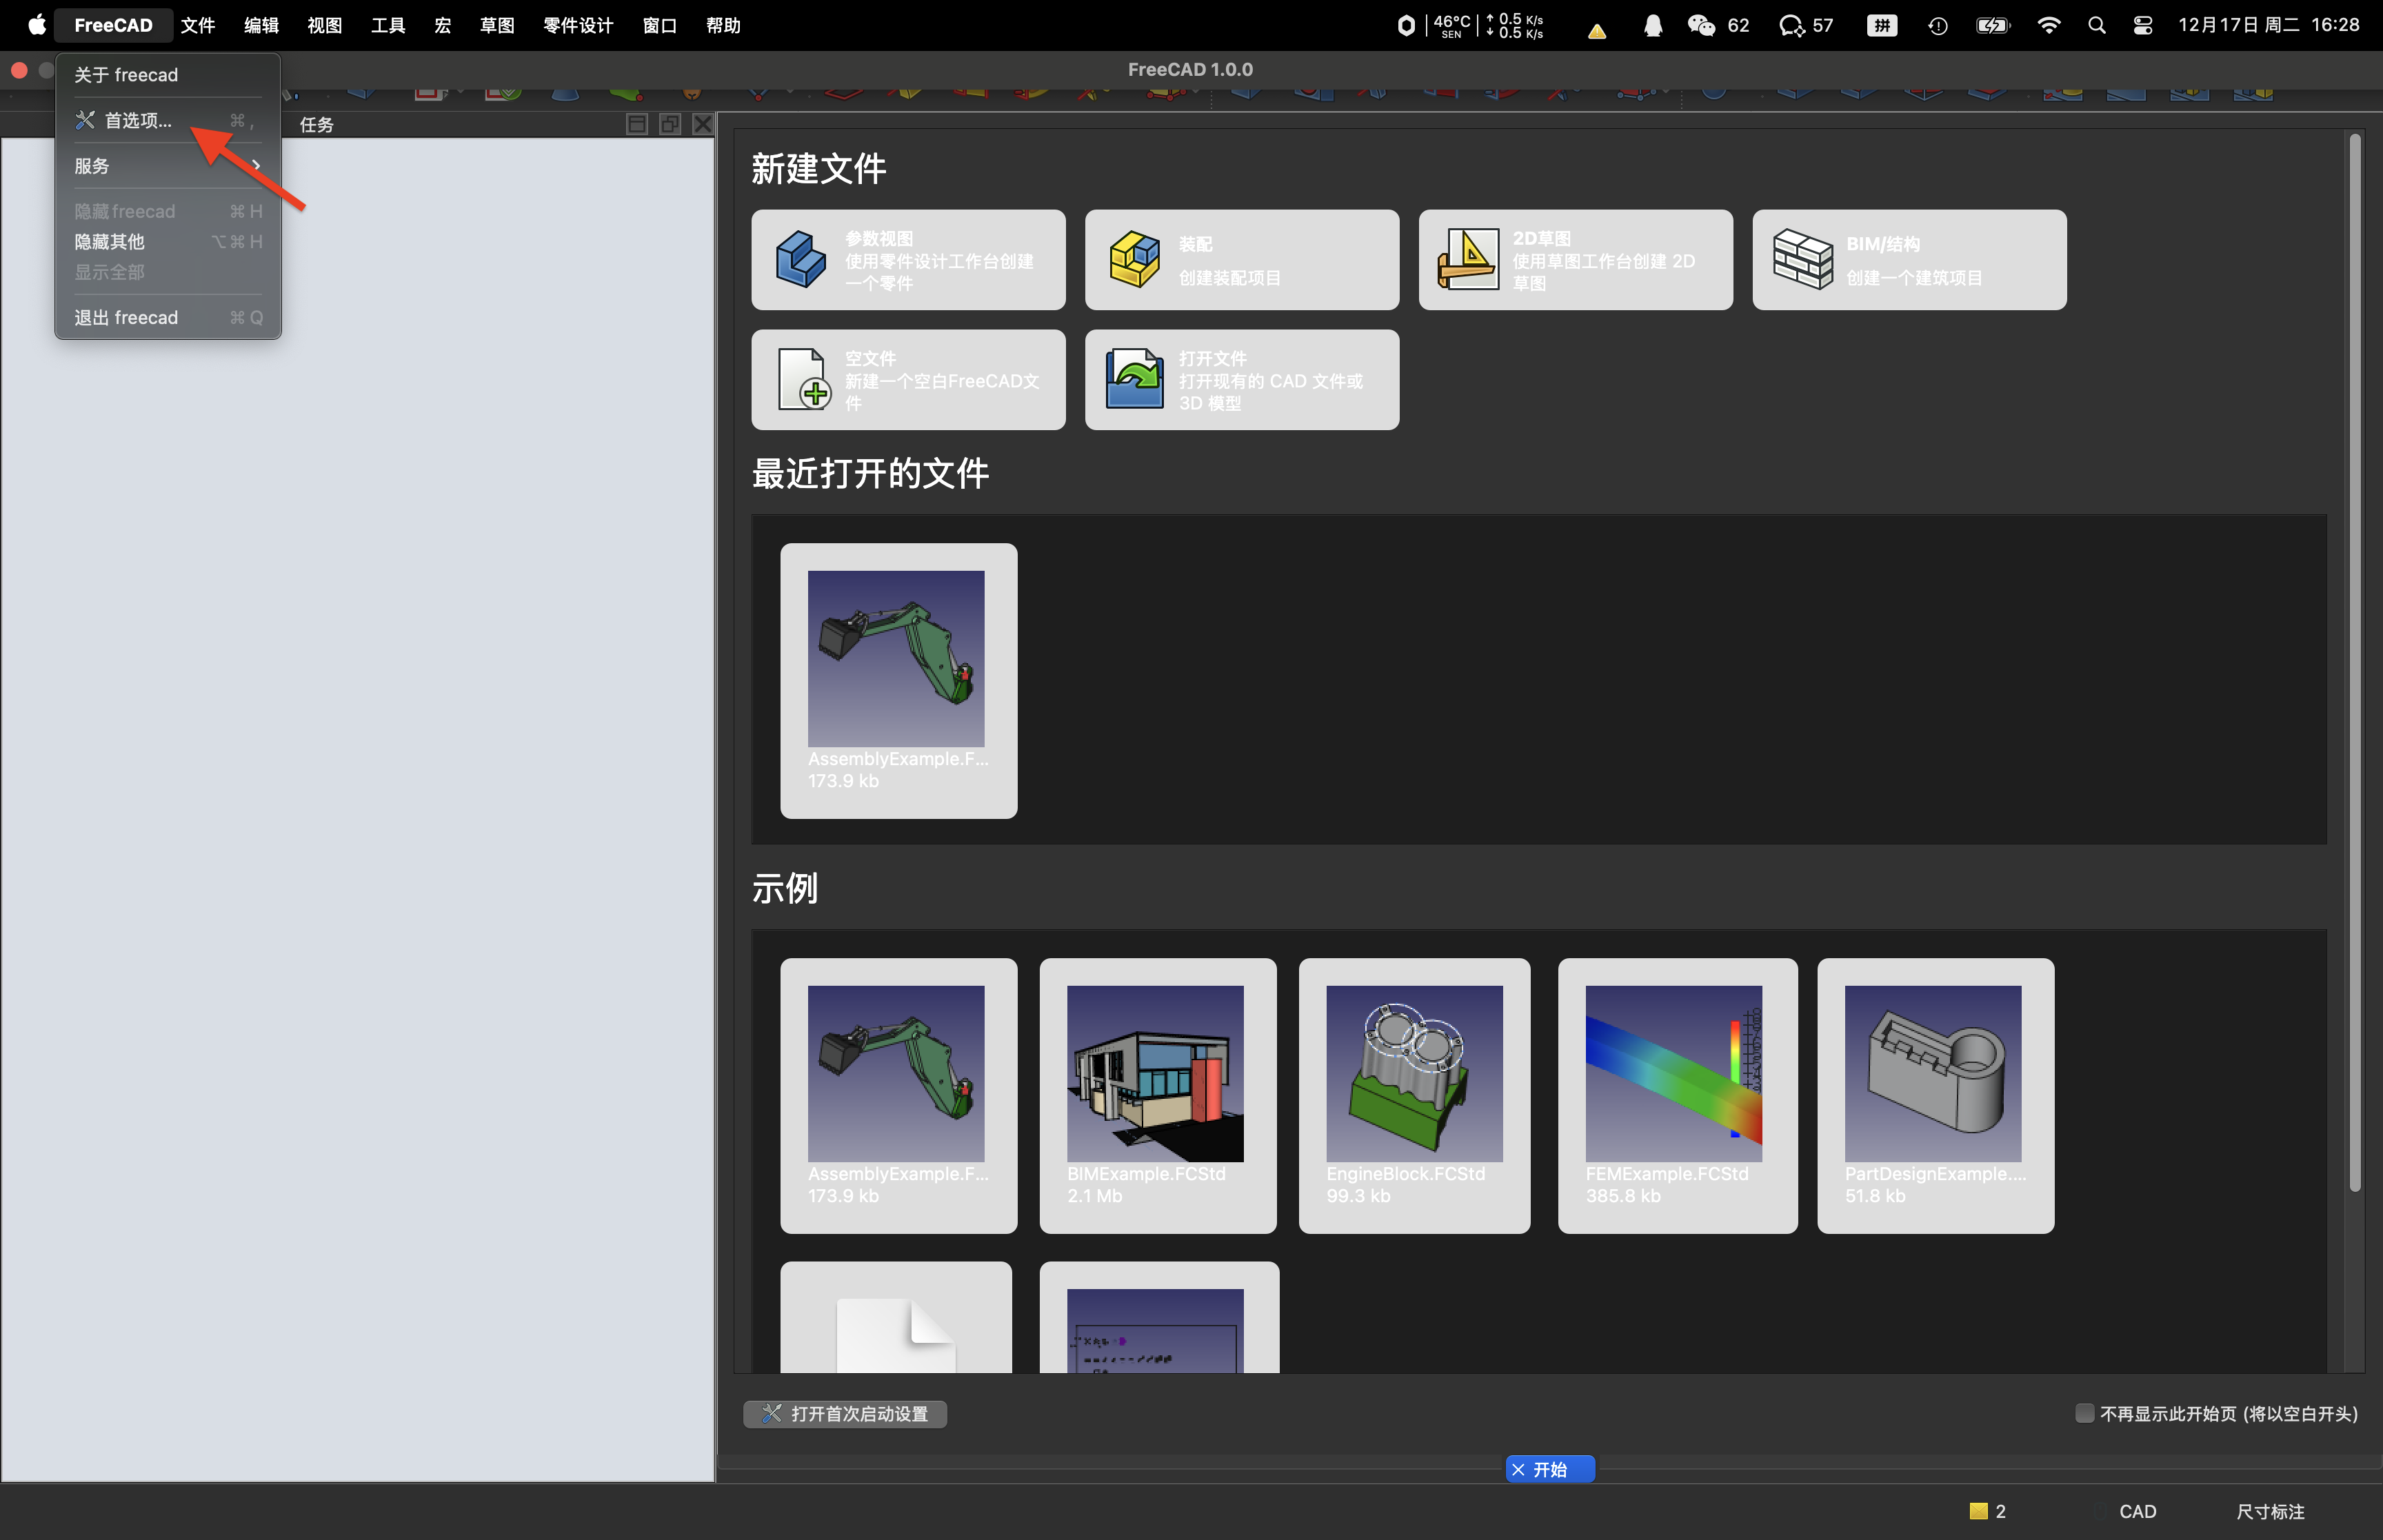The height and width of the screenshot is (1540, 2383).
Task: Collapse the task panel via minimize icon
Action: click(637, 124)
